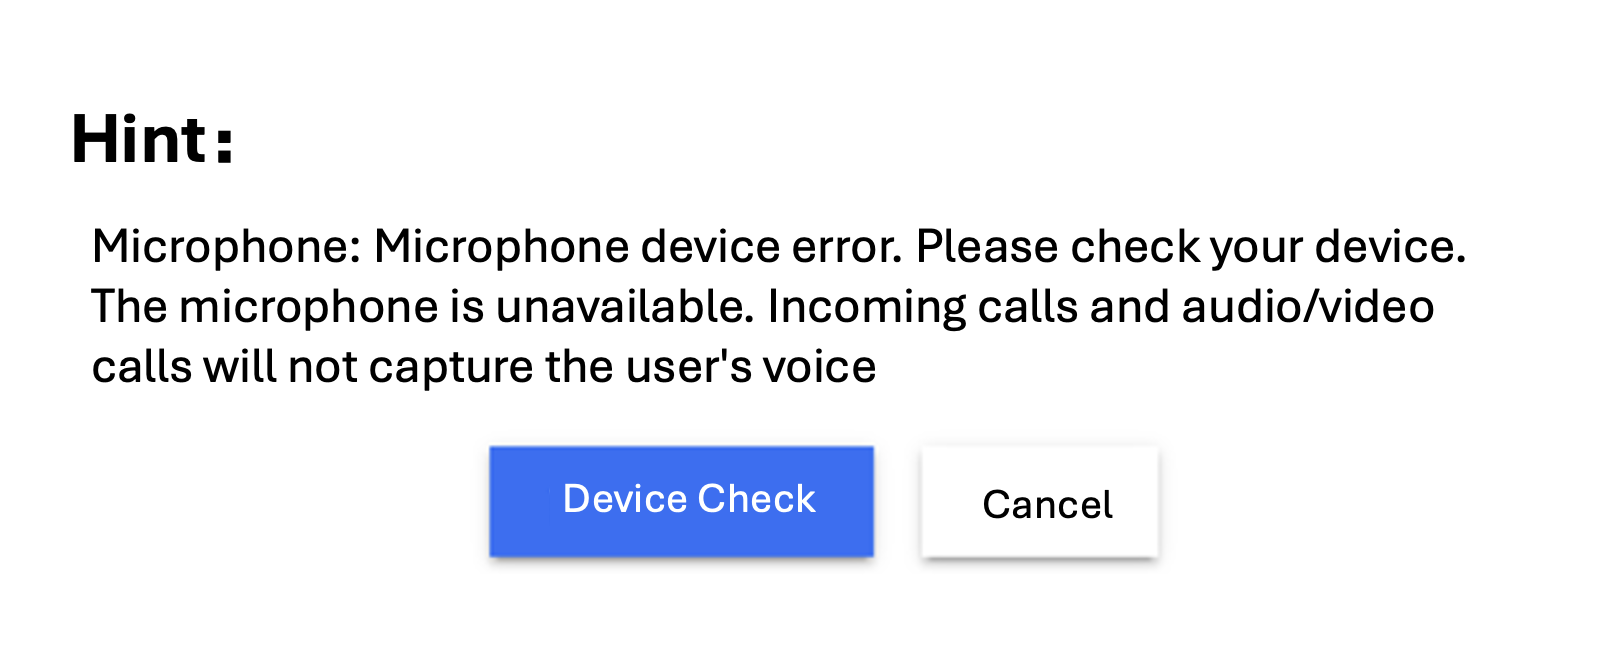Click the 'Incoming calls and audio/video' text
1602x652 pixels.
point(1100,307)
